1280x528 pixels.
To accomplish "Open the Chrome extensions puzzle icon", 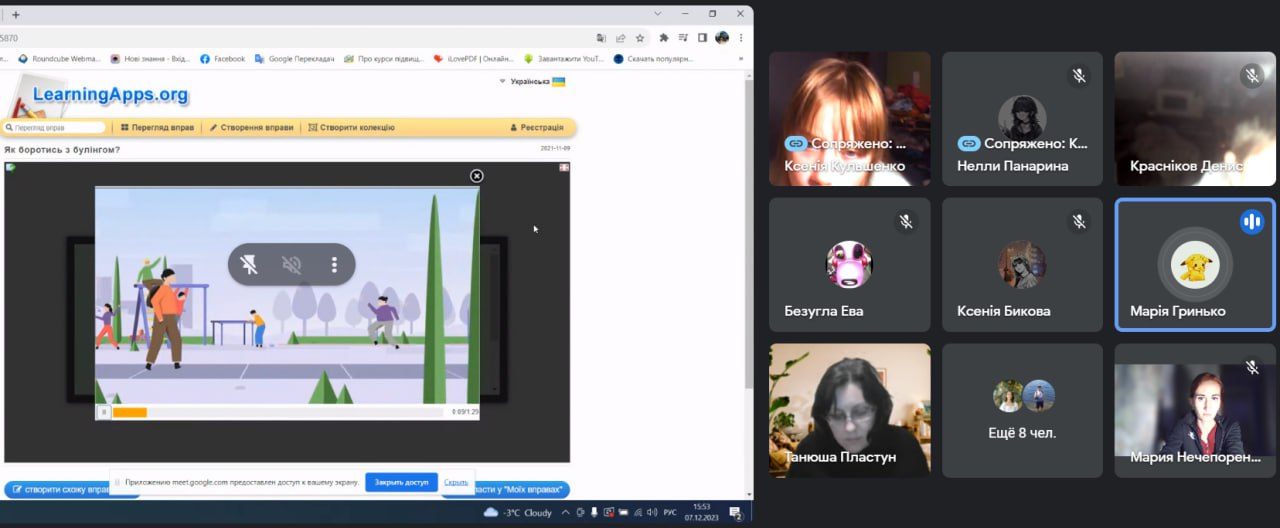I will [663, 38].
